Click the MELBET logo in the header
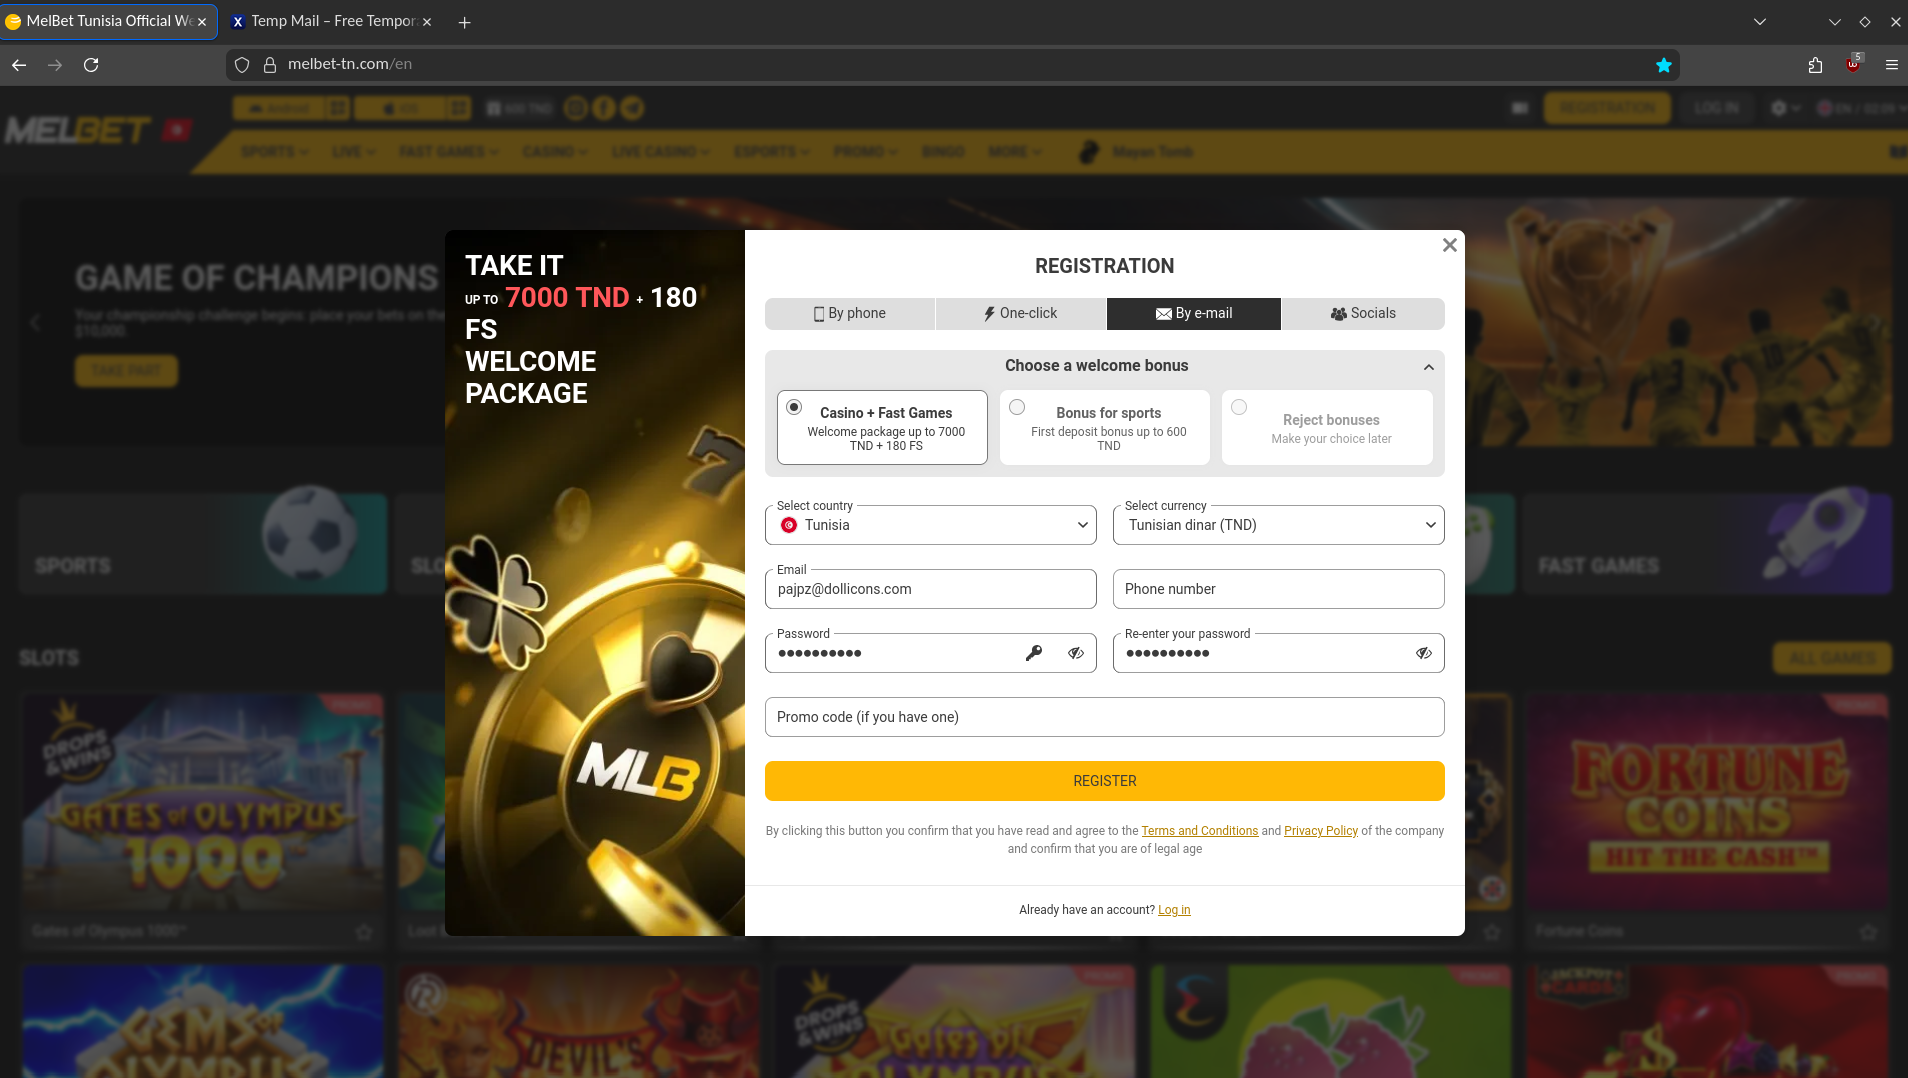1908x1078 pixels. [x=78, y=130]
